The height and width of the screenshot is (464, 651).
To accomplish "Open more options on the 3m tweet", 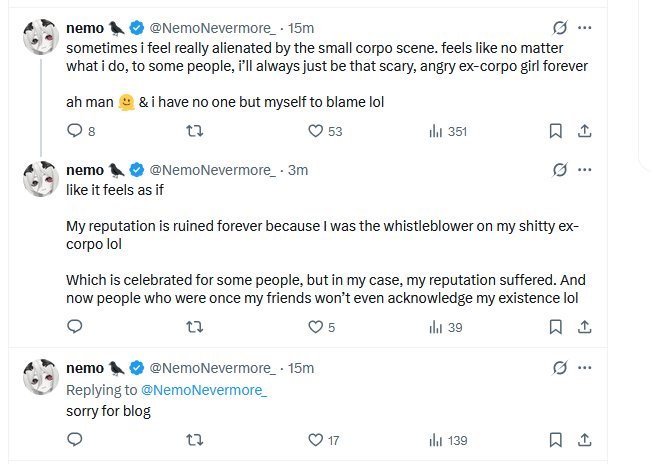I will tap(586, 169).
